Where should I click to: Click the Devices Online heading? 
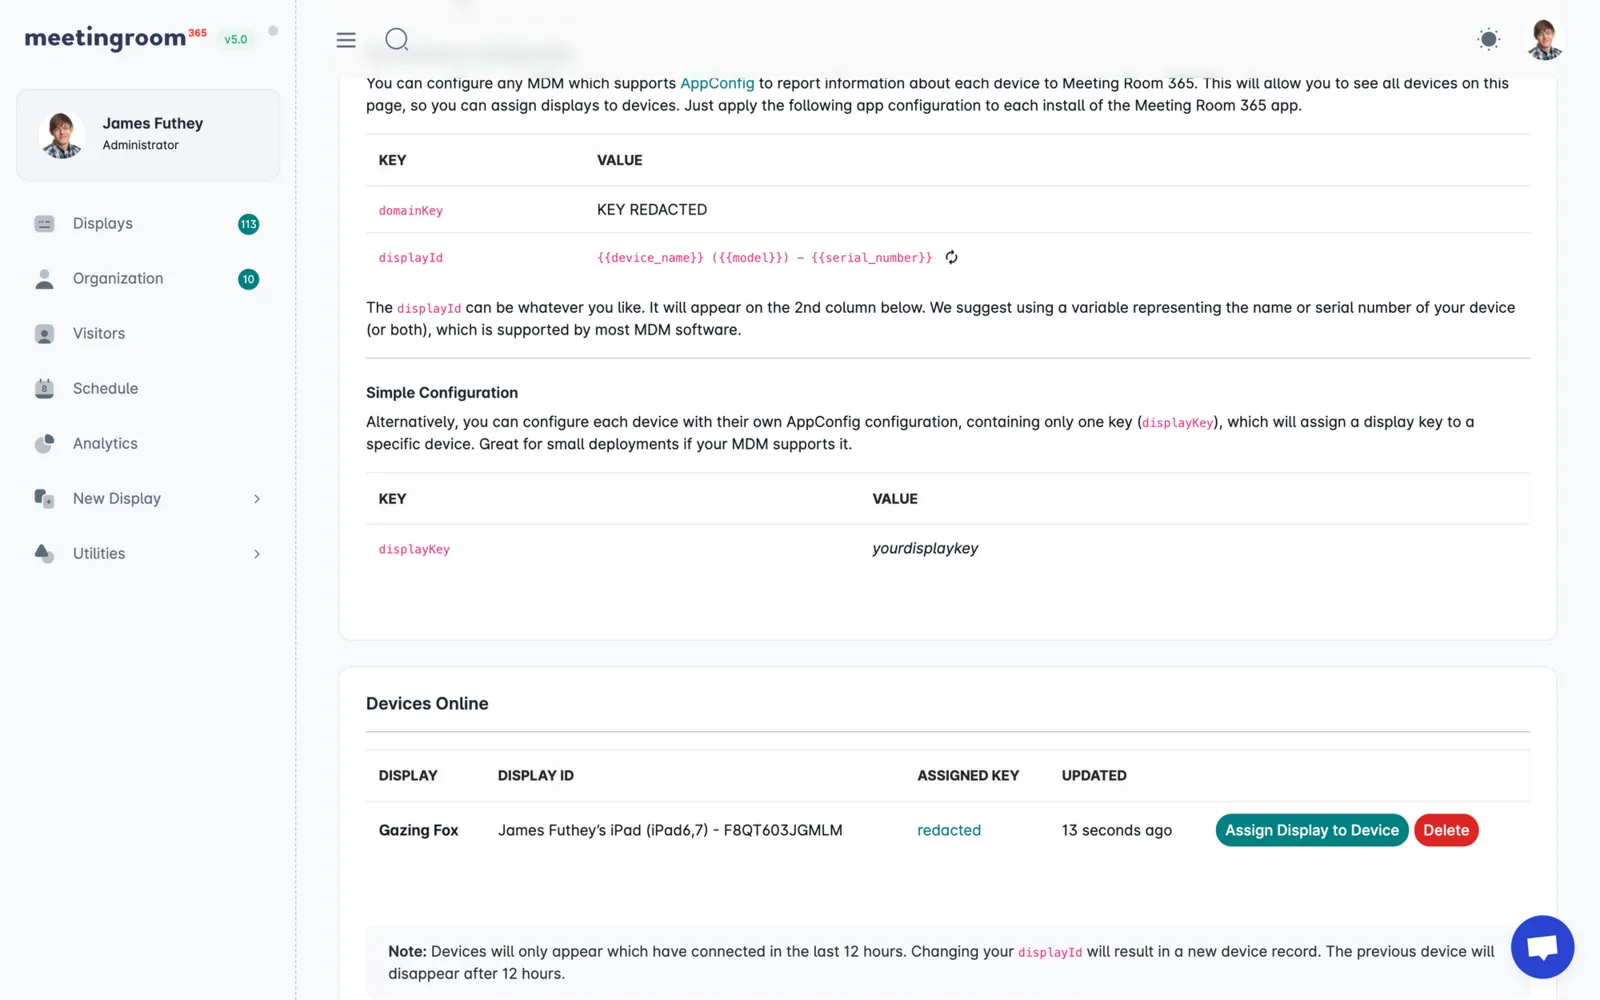click(x=427, y=704)
